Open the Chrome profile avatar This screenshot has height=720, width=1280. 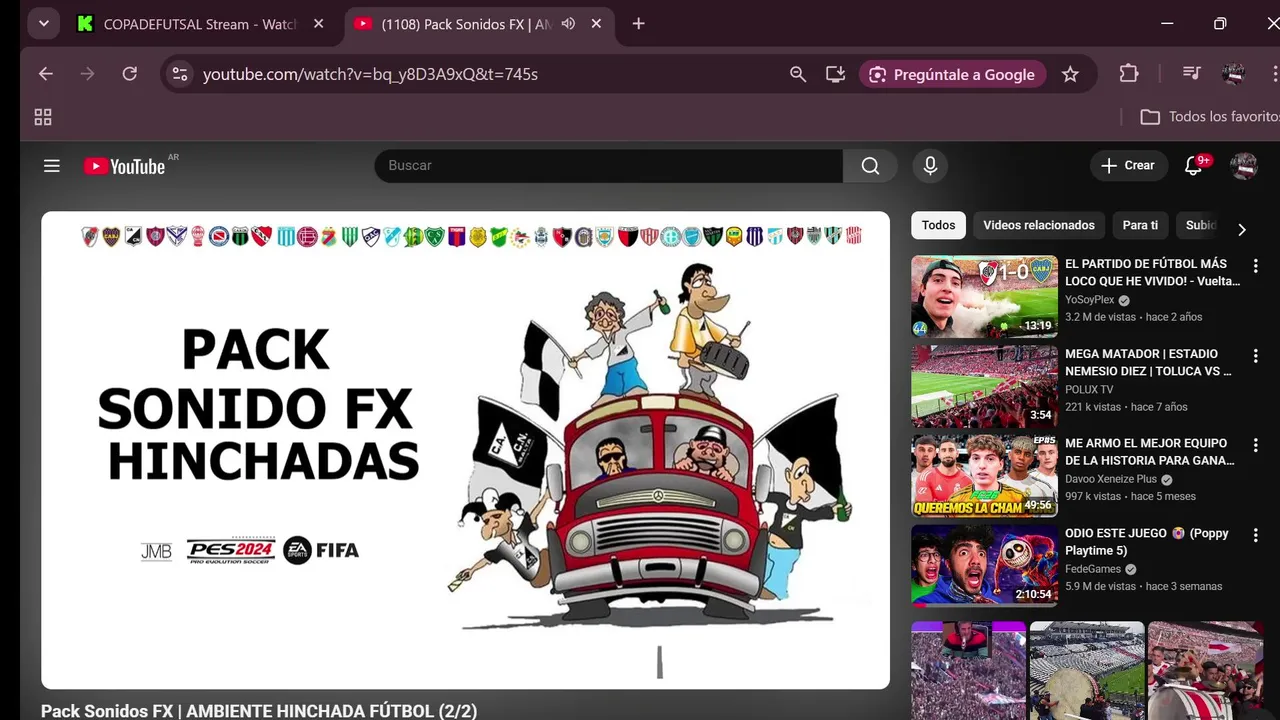pyautogui.click(x=1233, y=74)
